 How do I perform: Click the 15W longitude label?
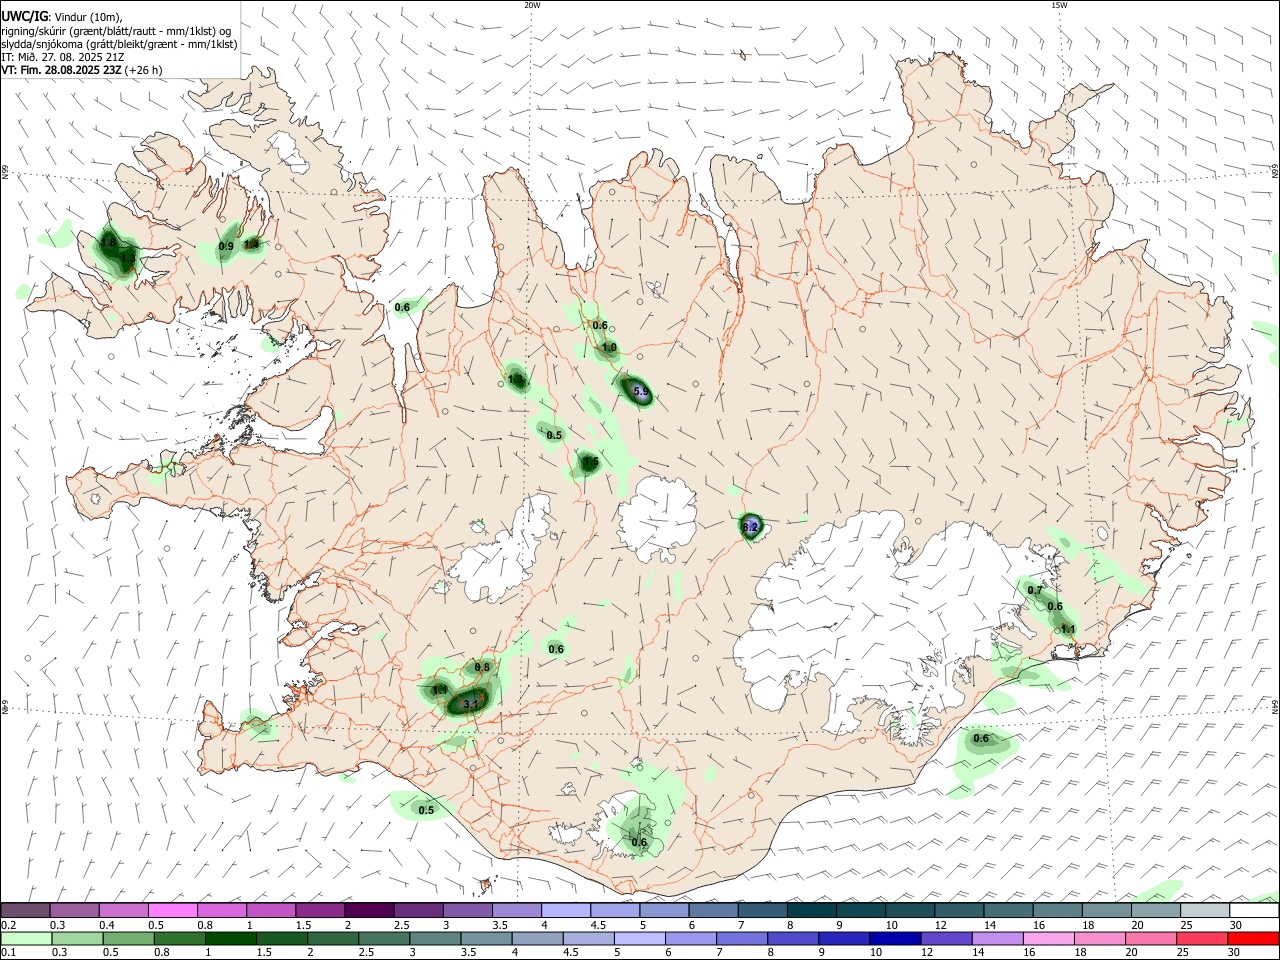tap(1059, 5)
